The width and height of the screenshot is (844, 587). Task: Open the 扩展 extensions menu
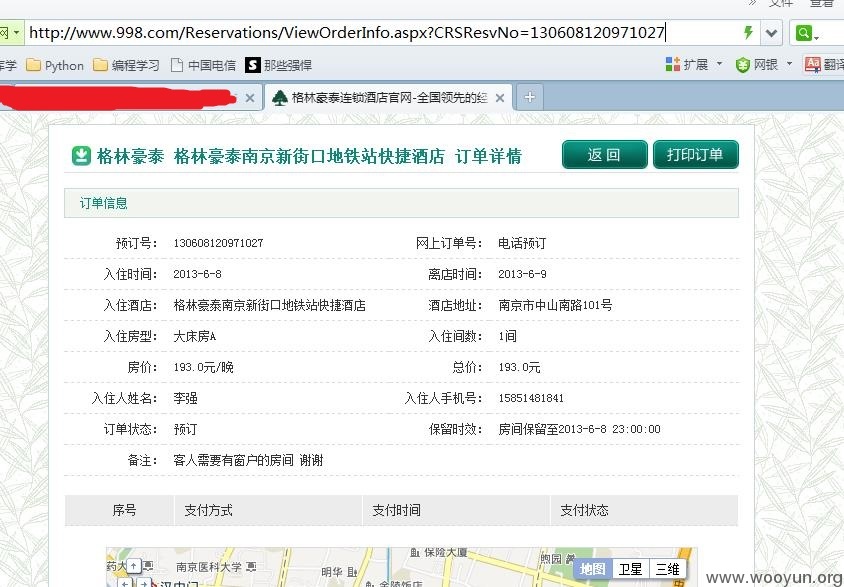click(693, 65)
